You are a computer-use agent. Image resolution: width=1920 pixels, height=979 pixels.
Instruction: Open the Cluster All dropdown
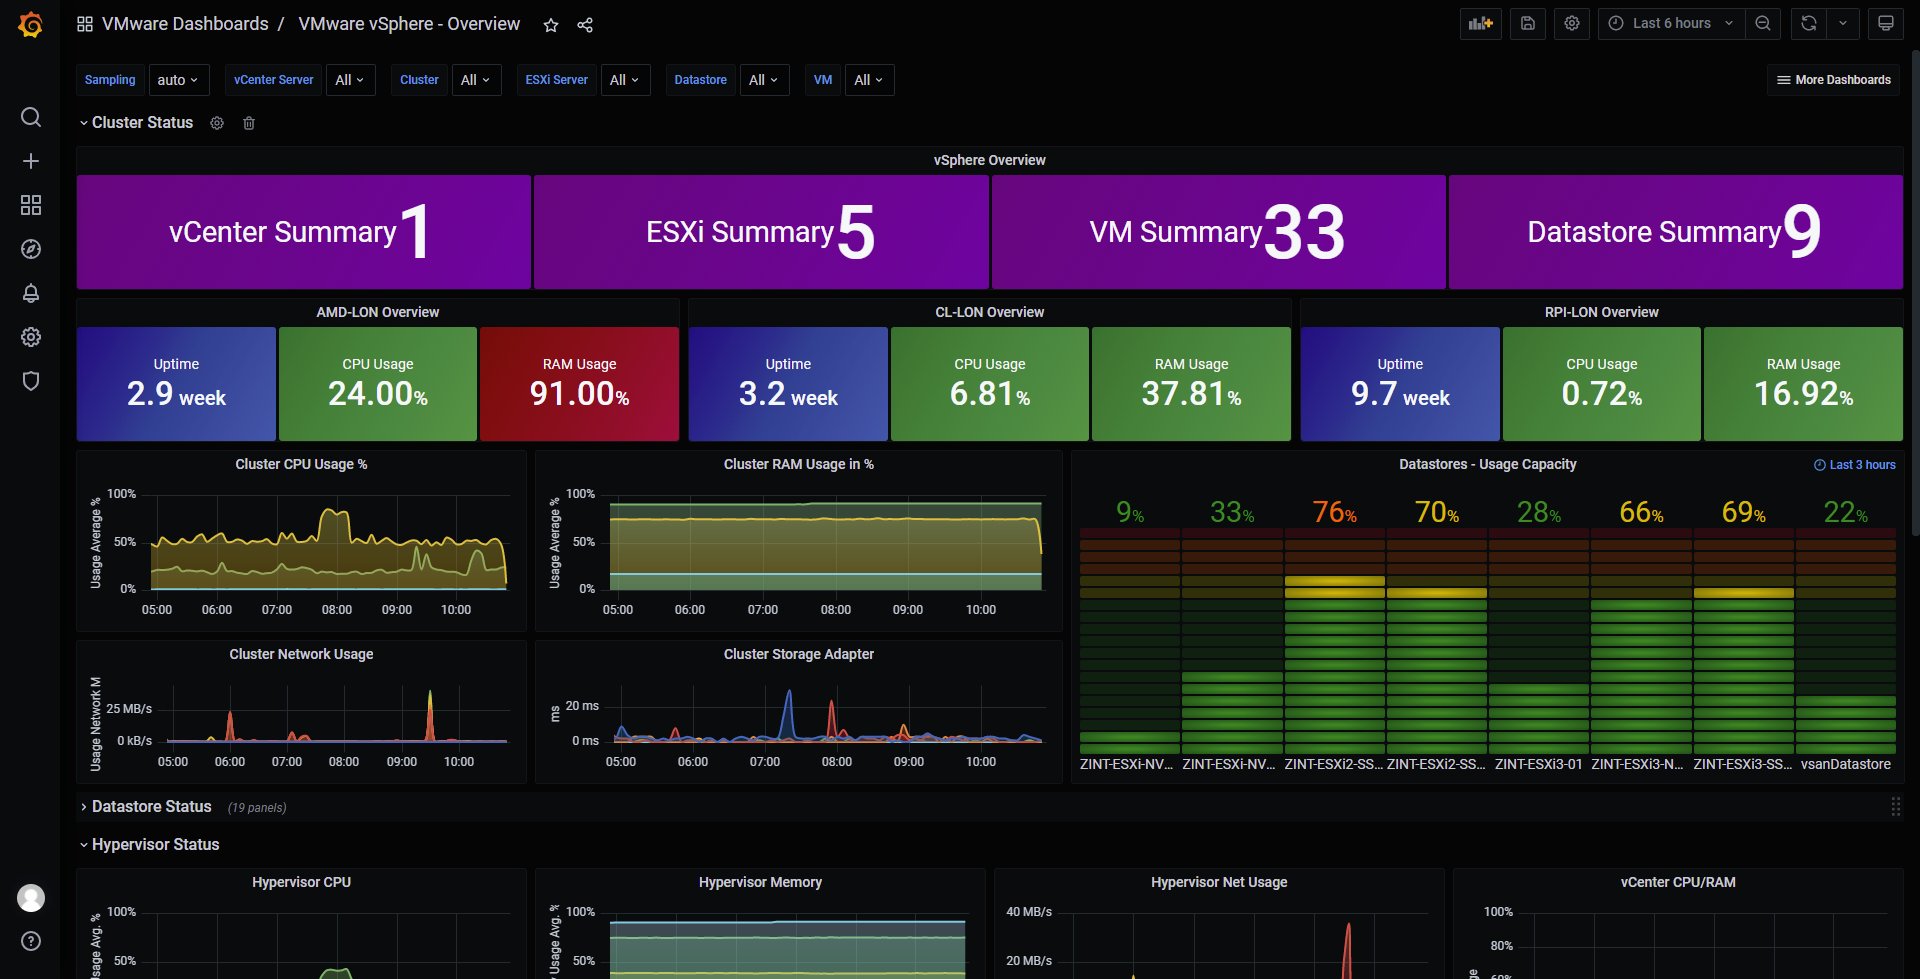point(476,80)
